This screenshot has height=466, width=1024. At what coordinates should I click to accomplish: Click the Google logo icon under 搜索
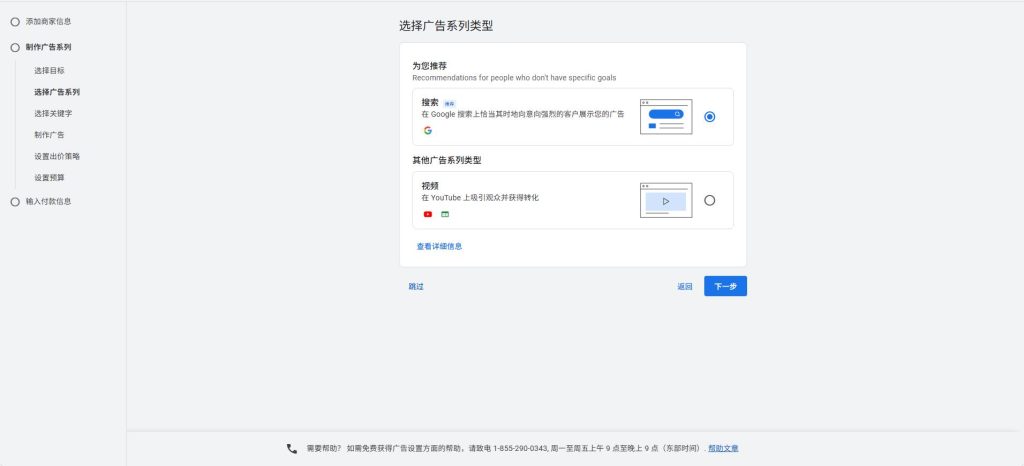pos(428,130)
